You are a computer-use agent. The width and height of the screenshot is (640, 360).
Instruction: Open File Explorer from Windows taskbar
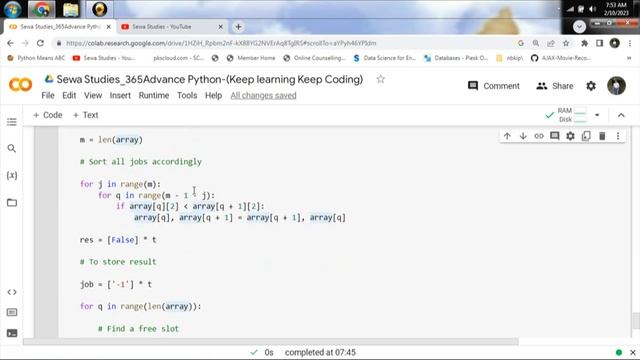point(70,9)
